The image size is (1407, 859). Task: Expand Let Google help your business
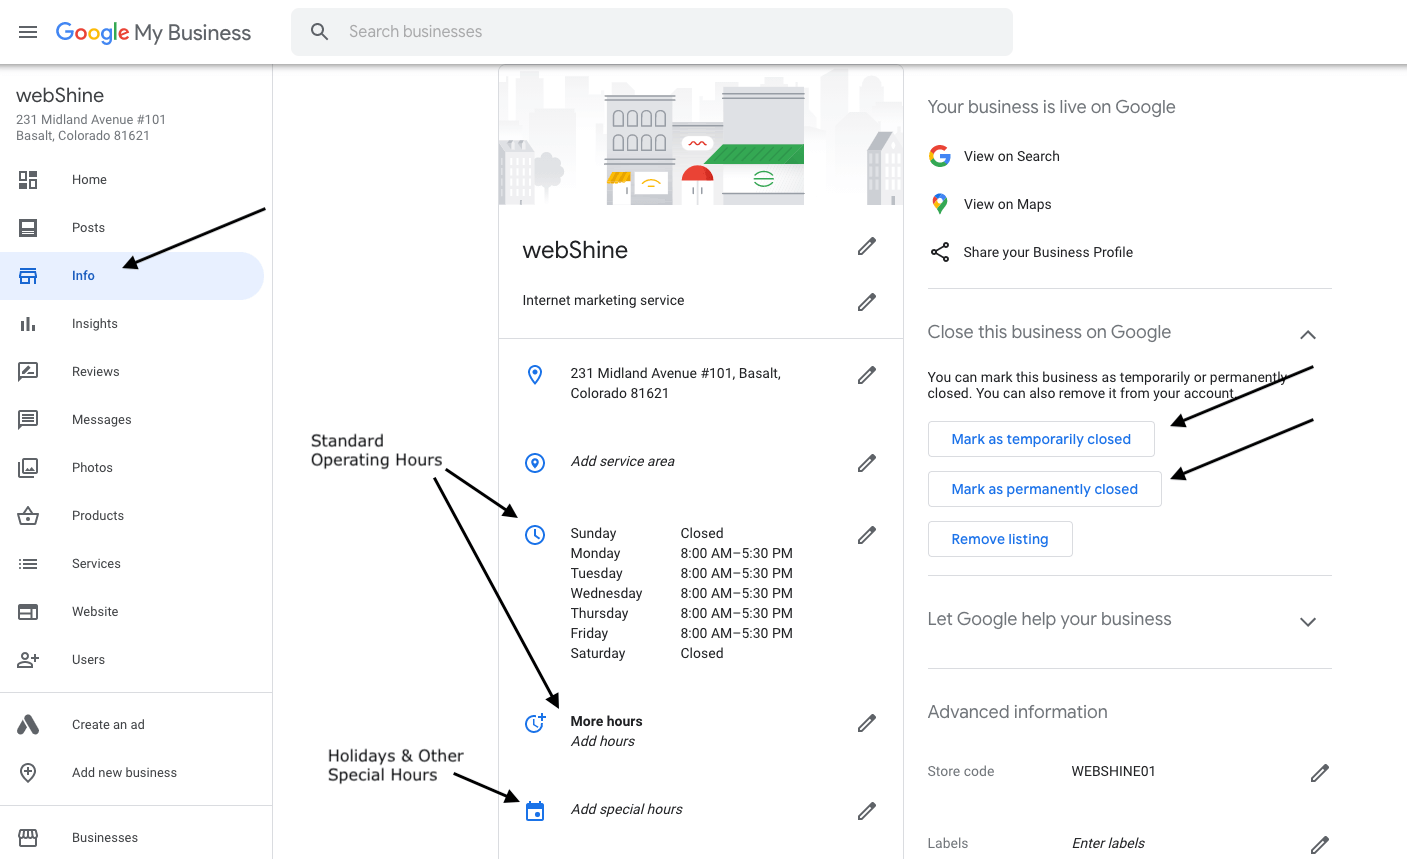[1308, 621]
